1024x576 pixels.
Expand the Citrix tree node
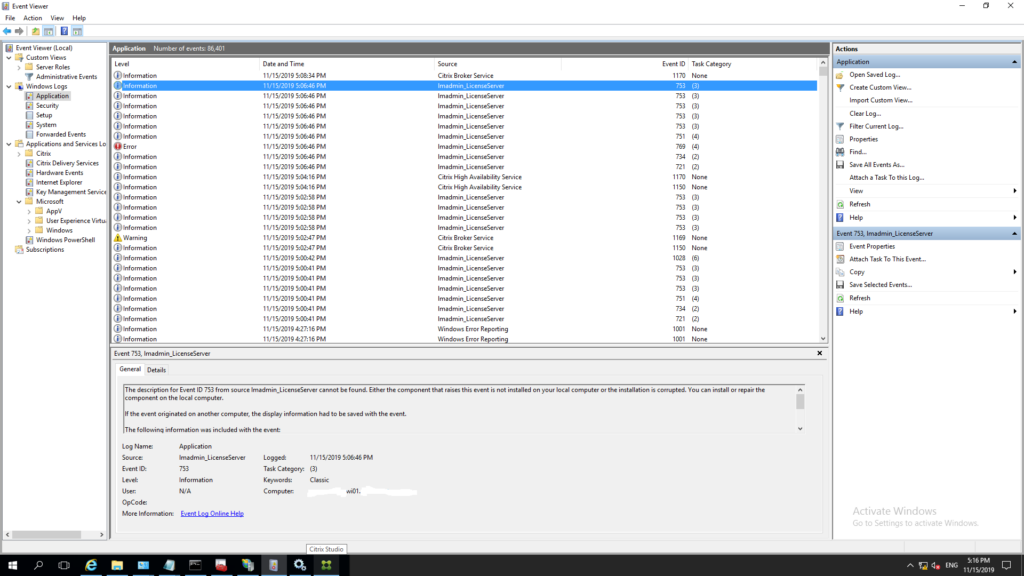(x=19, y=153)
